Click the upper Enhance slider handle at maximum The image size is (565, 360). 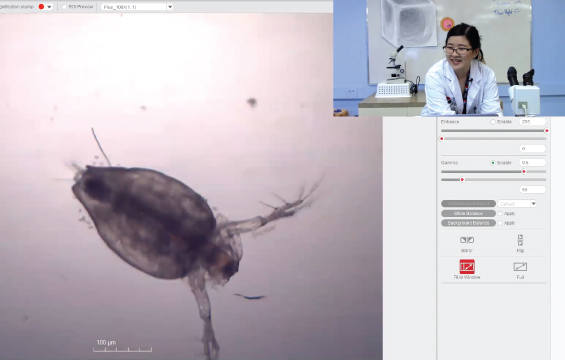tap(546, 130)
